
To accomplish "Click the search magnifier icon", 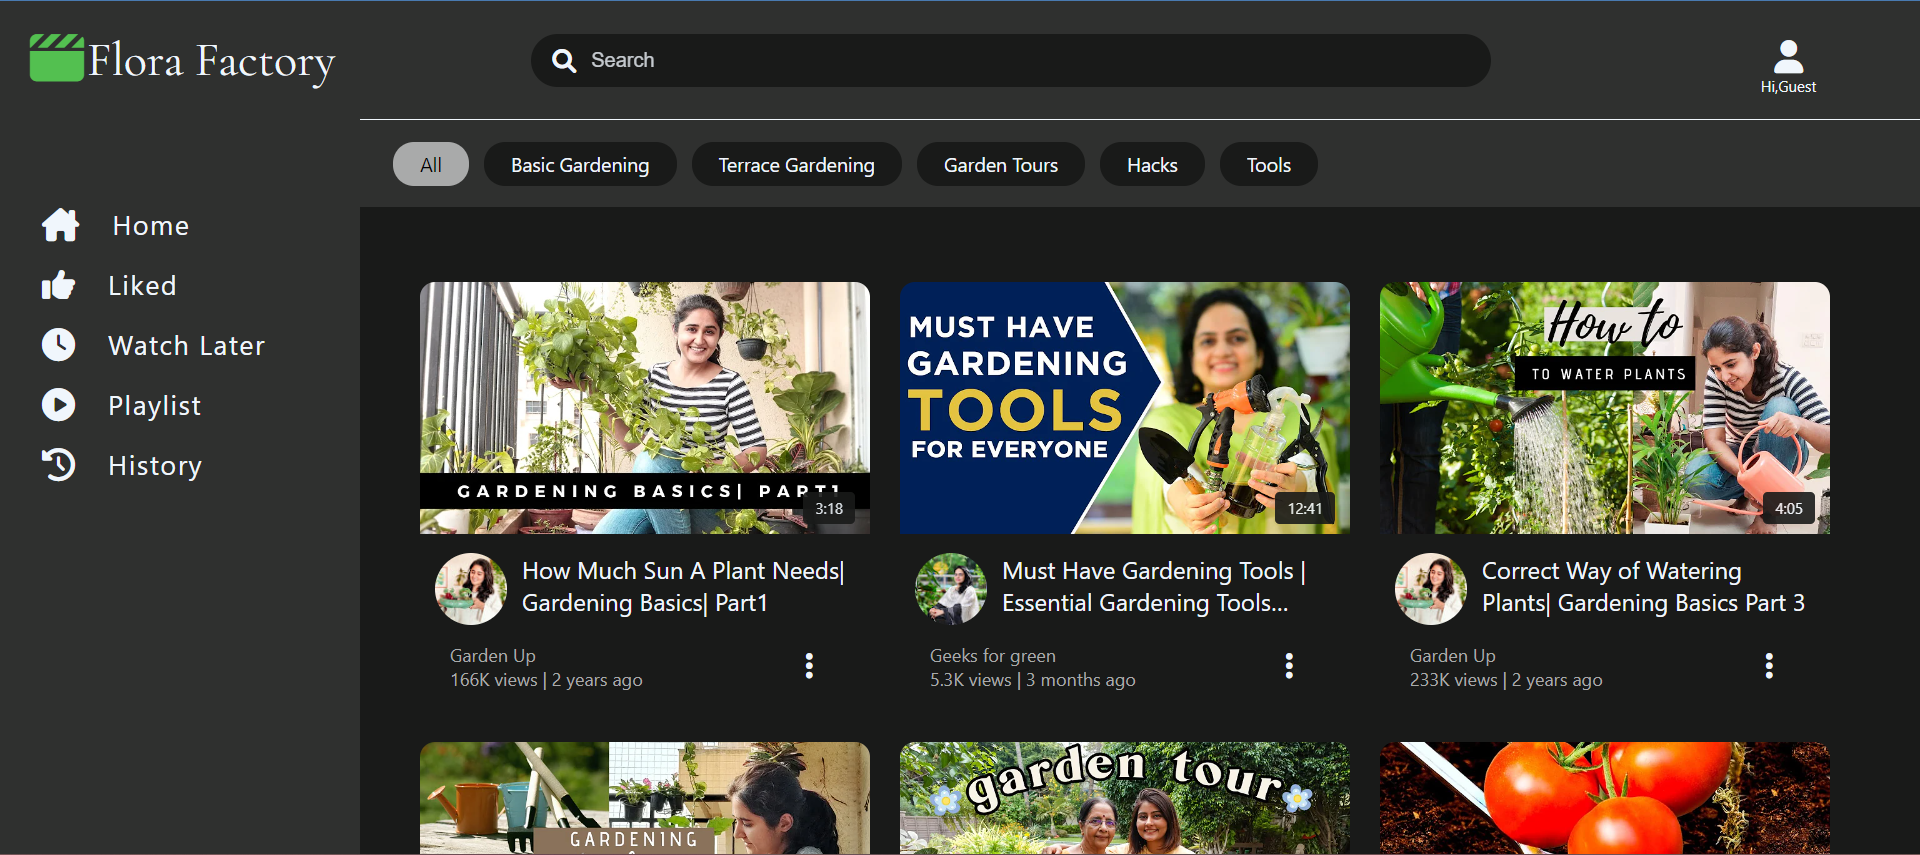I will coord(564,61).
